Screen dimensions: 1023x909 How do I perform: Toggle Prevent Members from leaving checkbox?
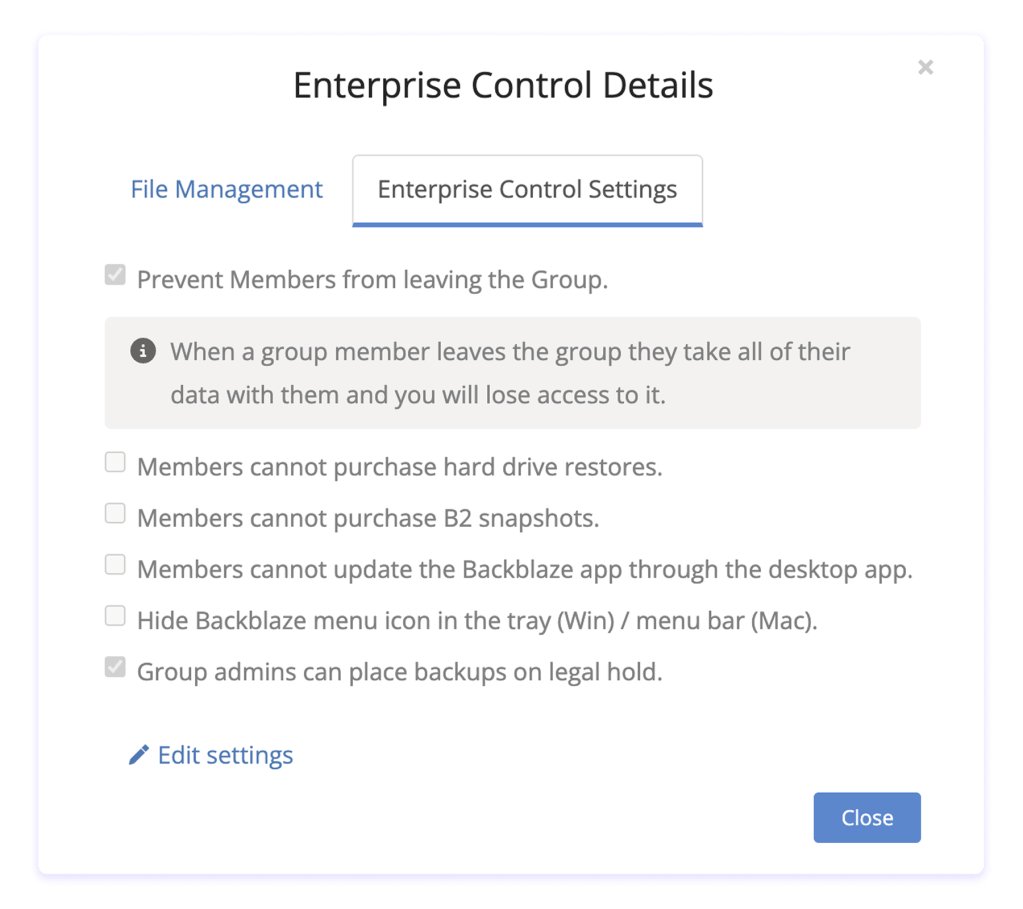click(x=115, y=275)
